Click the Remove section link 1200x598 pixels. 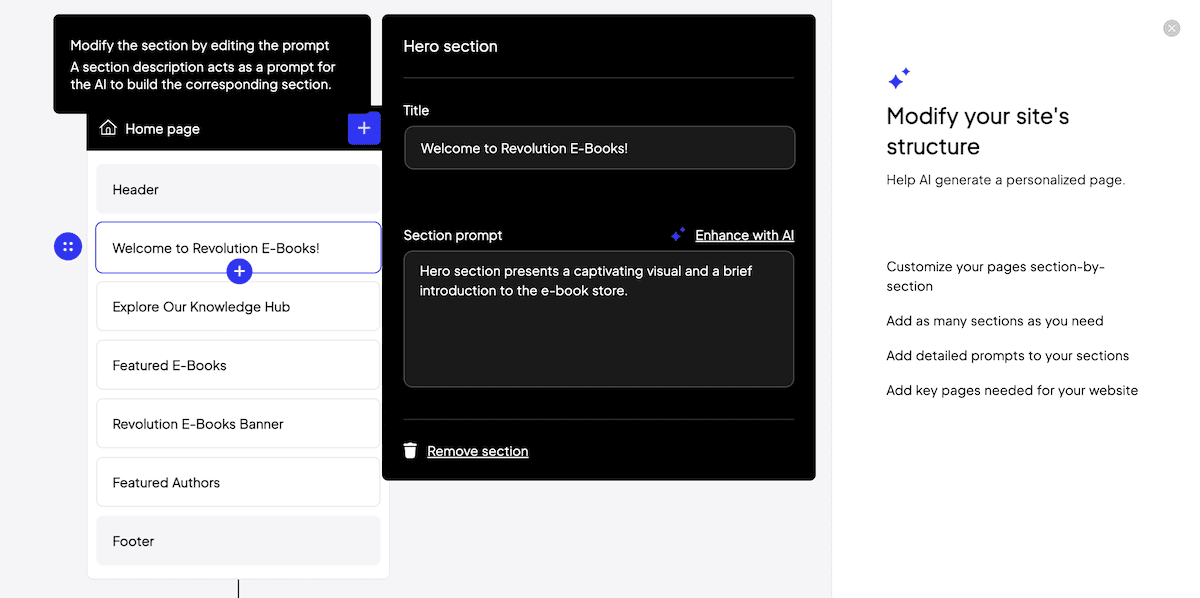tap(478, 451)
